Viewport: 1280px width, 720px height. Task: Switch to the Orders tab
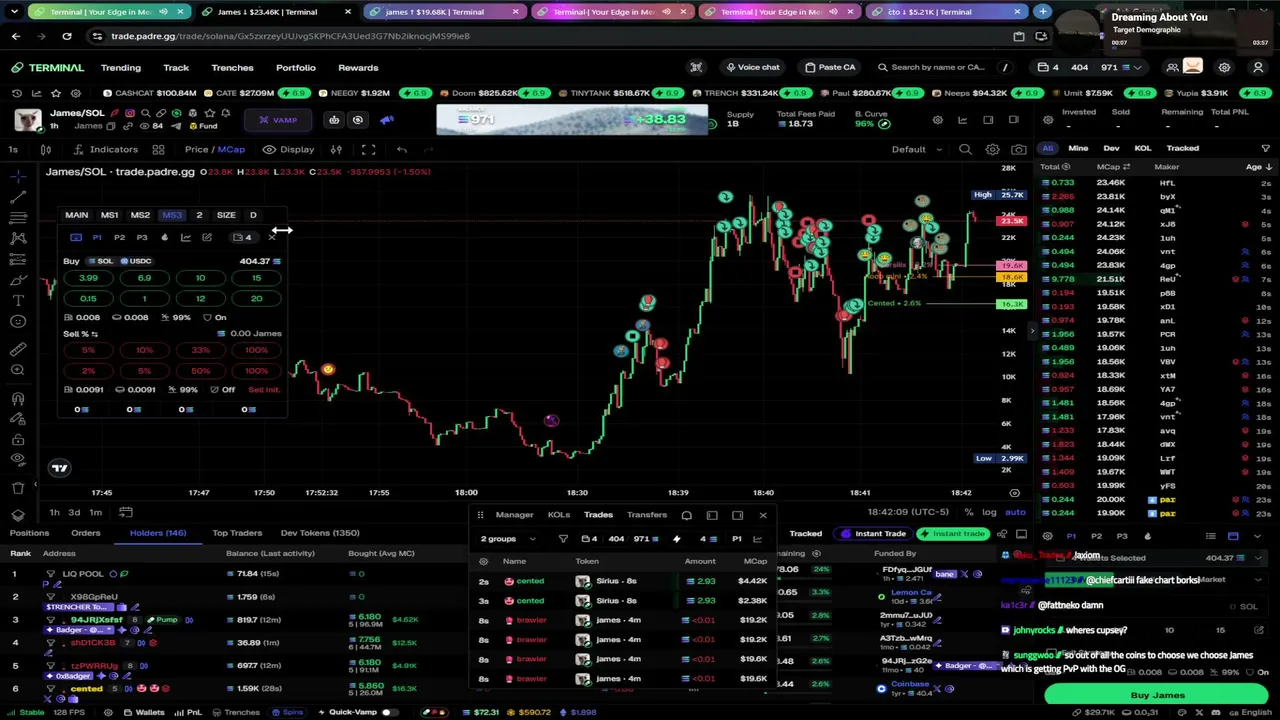coord(85,533)
